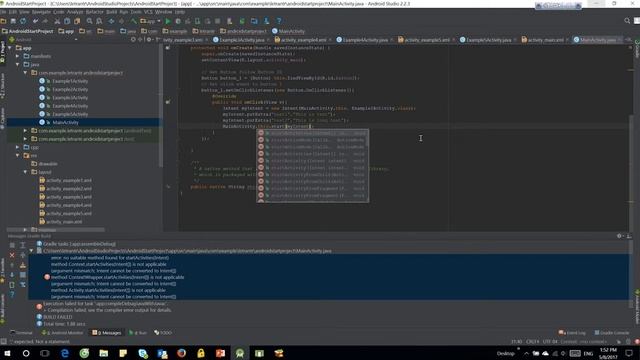640x360 pixels.
Task: Open the TODO tool window tab
Action: coord(163,333)
